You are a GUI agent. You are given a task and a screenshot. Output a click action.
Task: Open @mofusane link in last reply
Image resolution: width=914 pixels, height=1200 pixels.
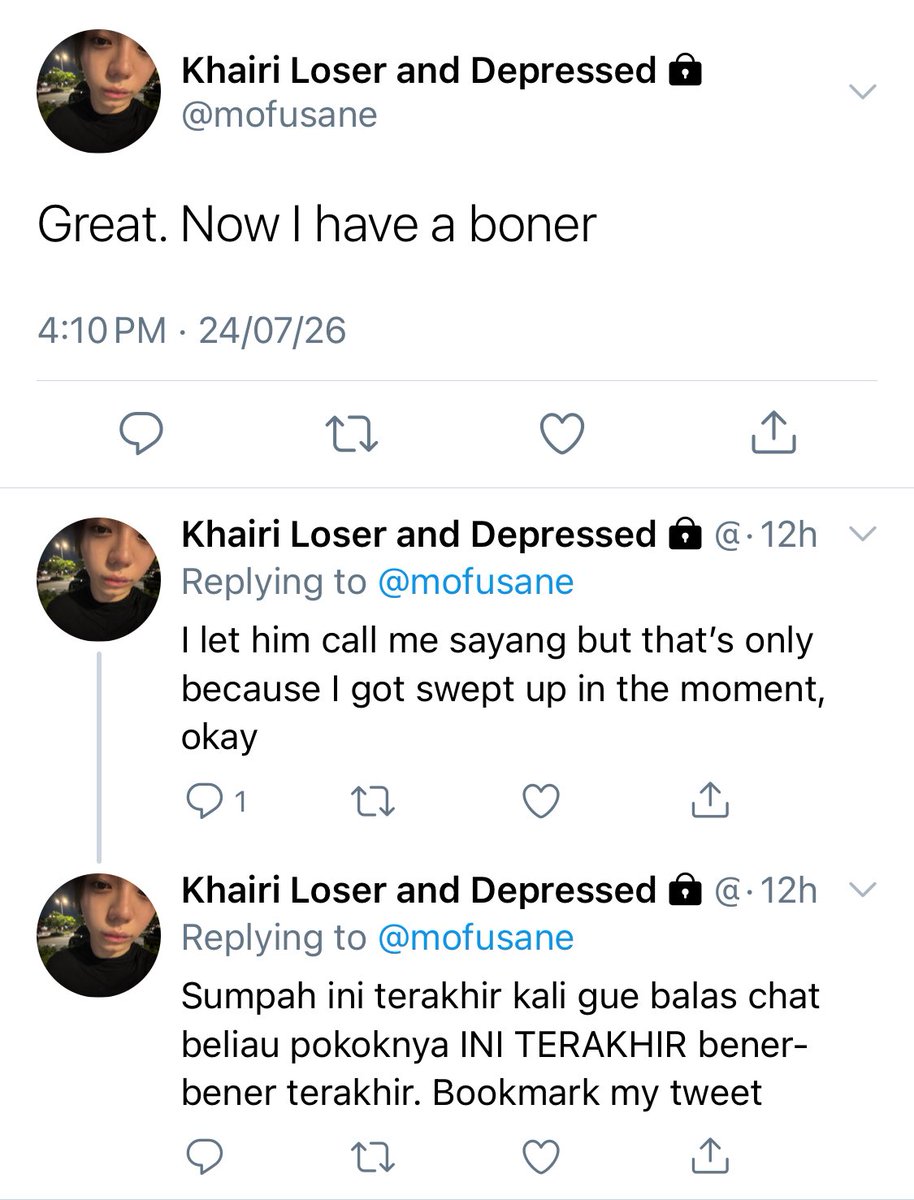coord(476,937)
